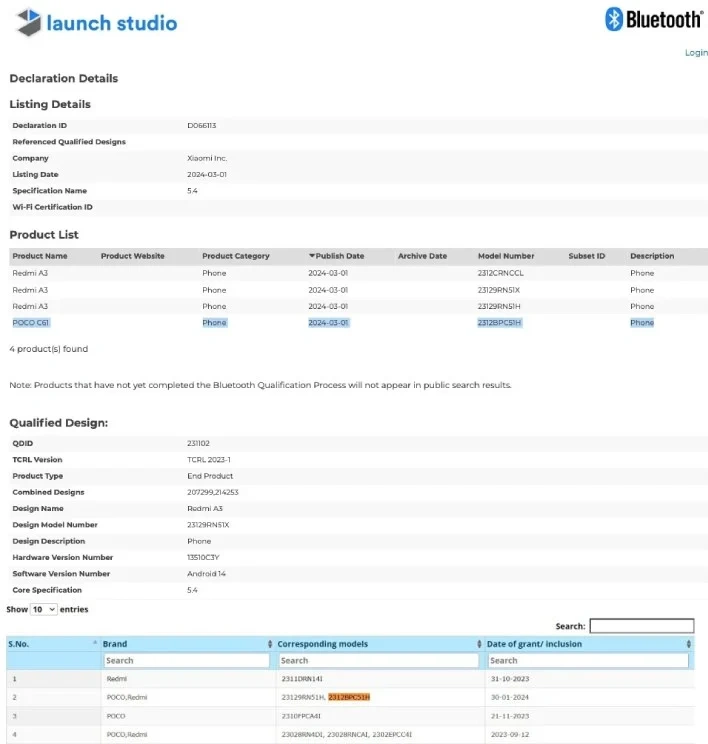Click the Product Category column header
Viewport: 708px width, 744px height.
236,256
